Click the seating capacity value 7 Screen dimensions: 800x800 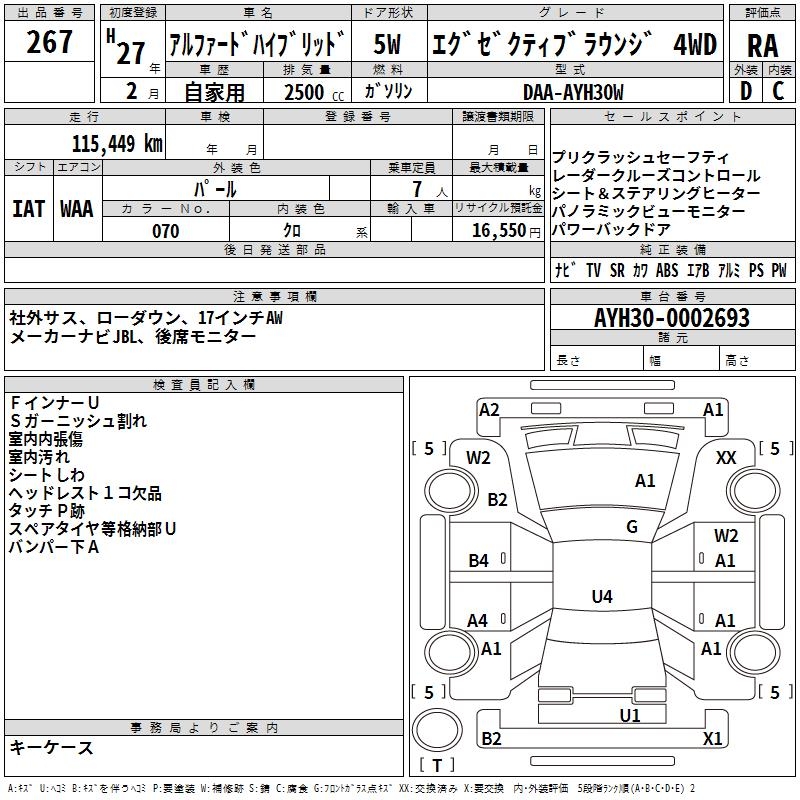[x=417, y=190]
